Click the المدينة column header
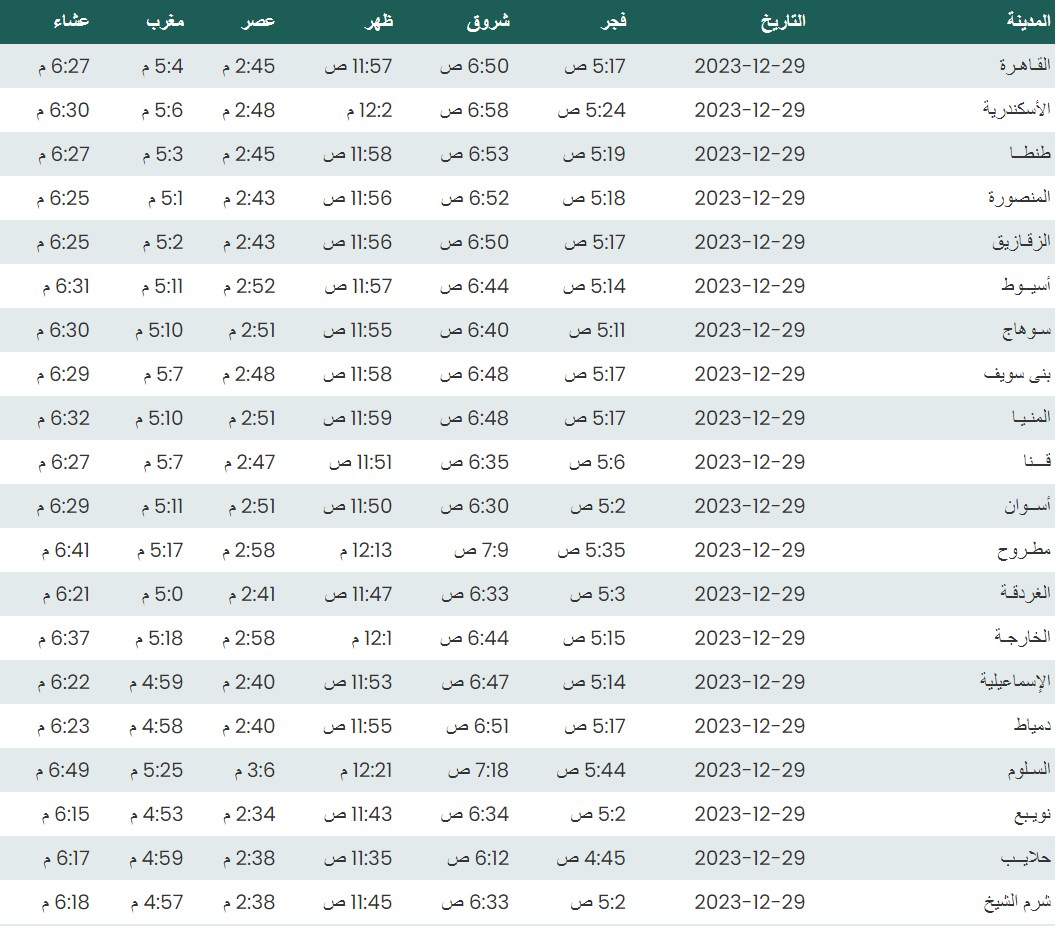Viewport: 1056px width, 926px height. coord(1028,21)
